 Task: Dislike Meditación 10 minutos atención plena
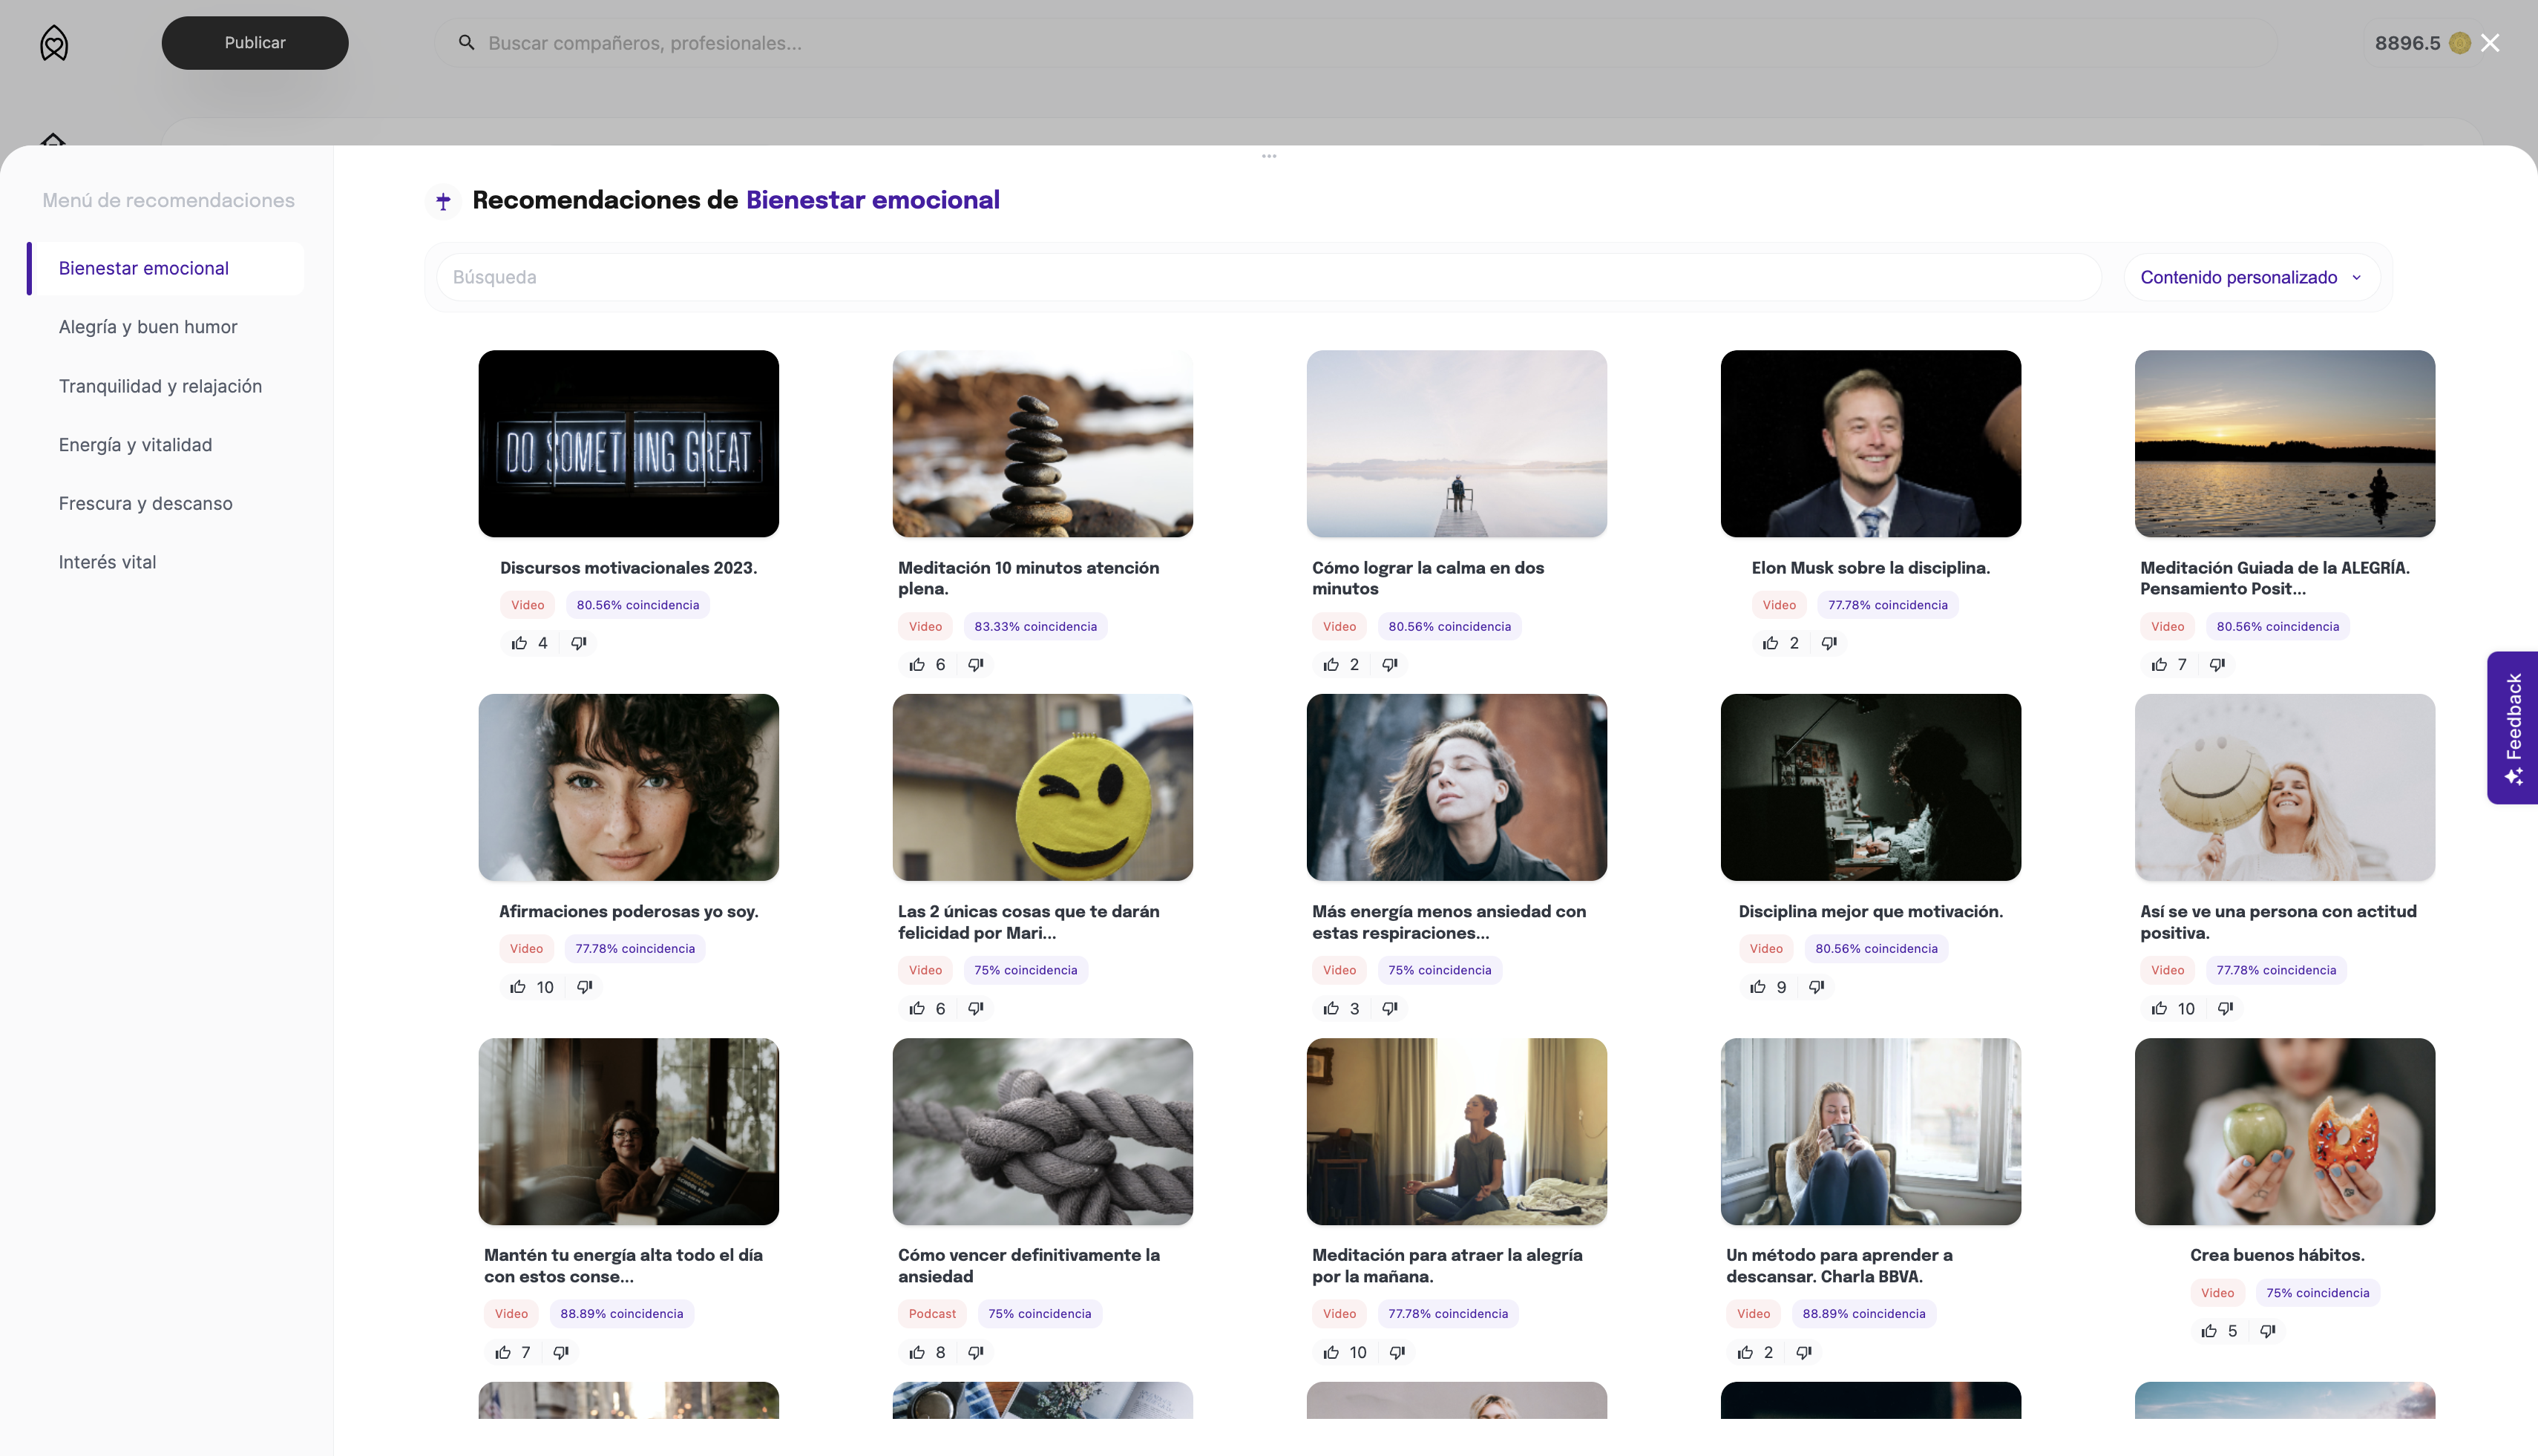click(x=976, y=664)
